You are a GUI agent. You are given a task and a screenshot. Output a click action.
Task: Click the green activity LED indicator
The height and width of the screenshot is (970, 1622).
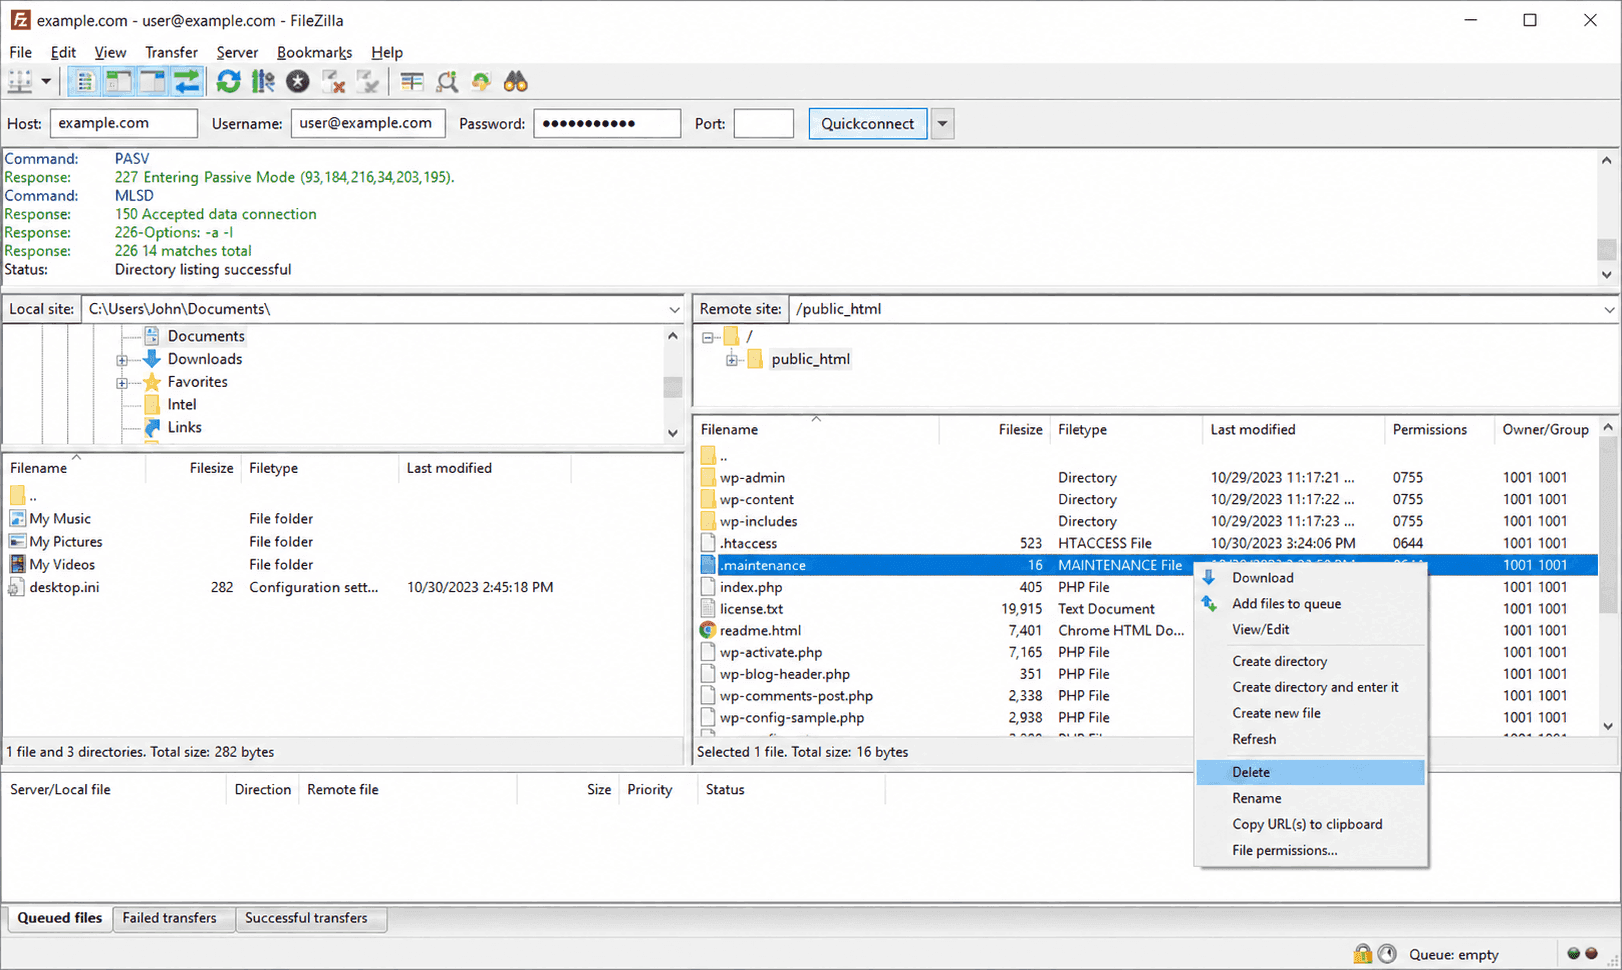coord(1573,954)
